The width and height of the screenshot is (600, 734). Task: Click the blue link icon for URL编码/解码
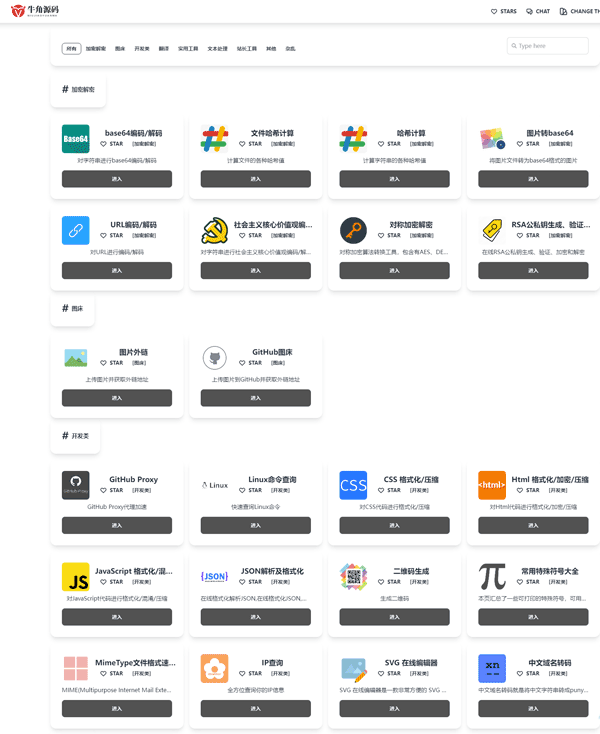75,230
